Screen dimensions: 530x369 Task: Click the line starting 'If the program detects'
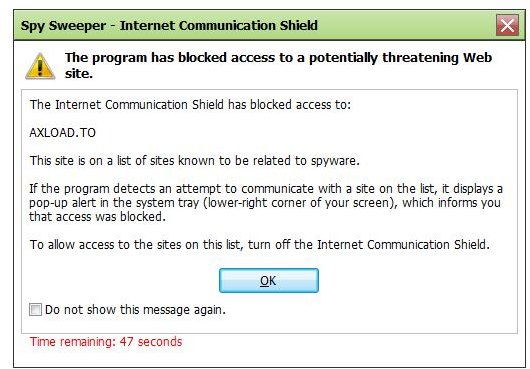point(266,189)
